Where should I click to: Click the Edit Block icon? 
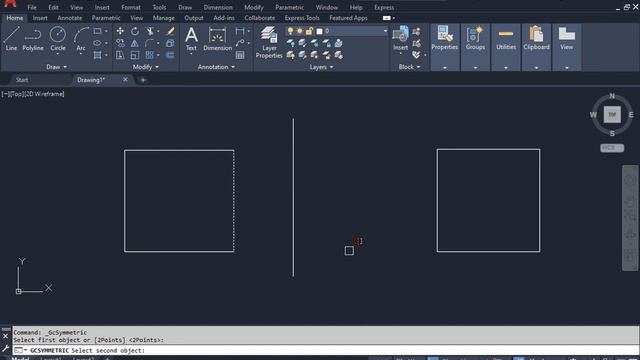click(416, 43)
